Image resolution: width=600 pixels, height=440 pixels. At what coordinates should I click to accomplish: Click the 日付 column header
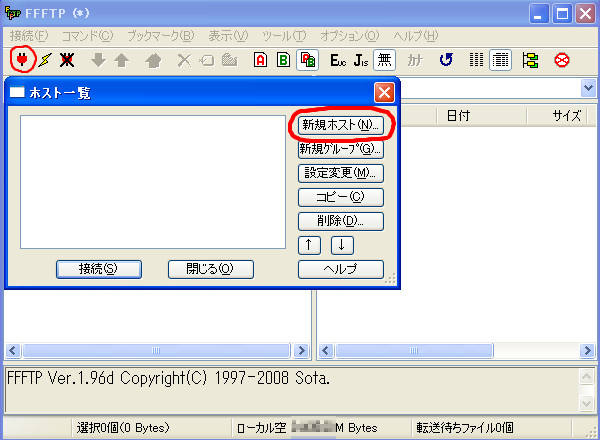[481, 116]
